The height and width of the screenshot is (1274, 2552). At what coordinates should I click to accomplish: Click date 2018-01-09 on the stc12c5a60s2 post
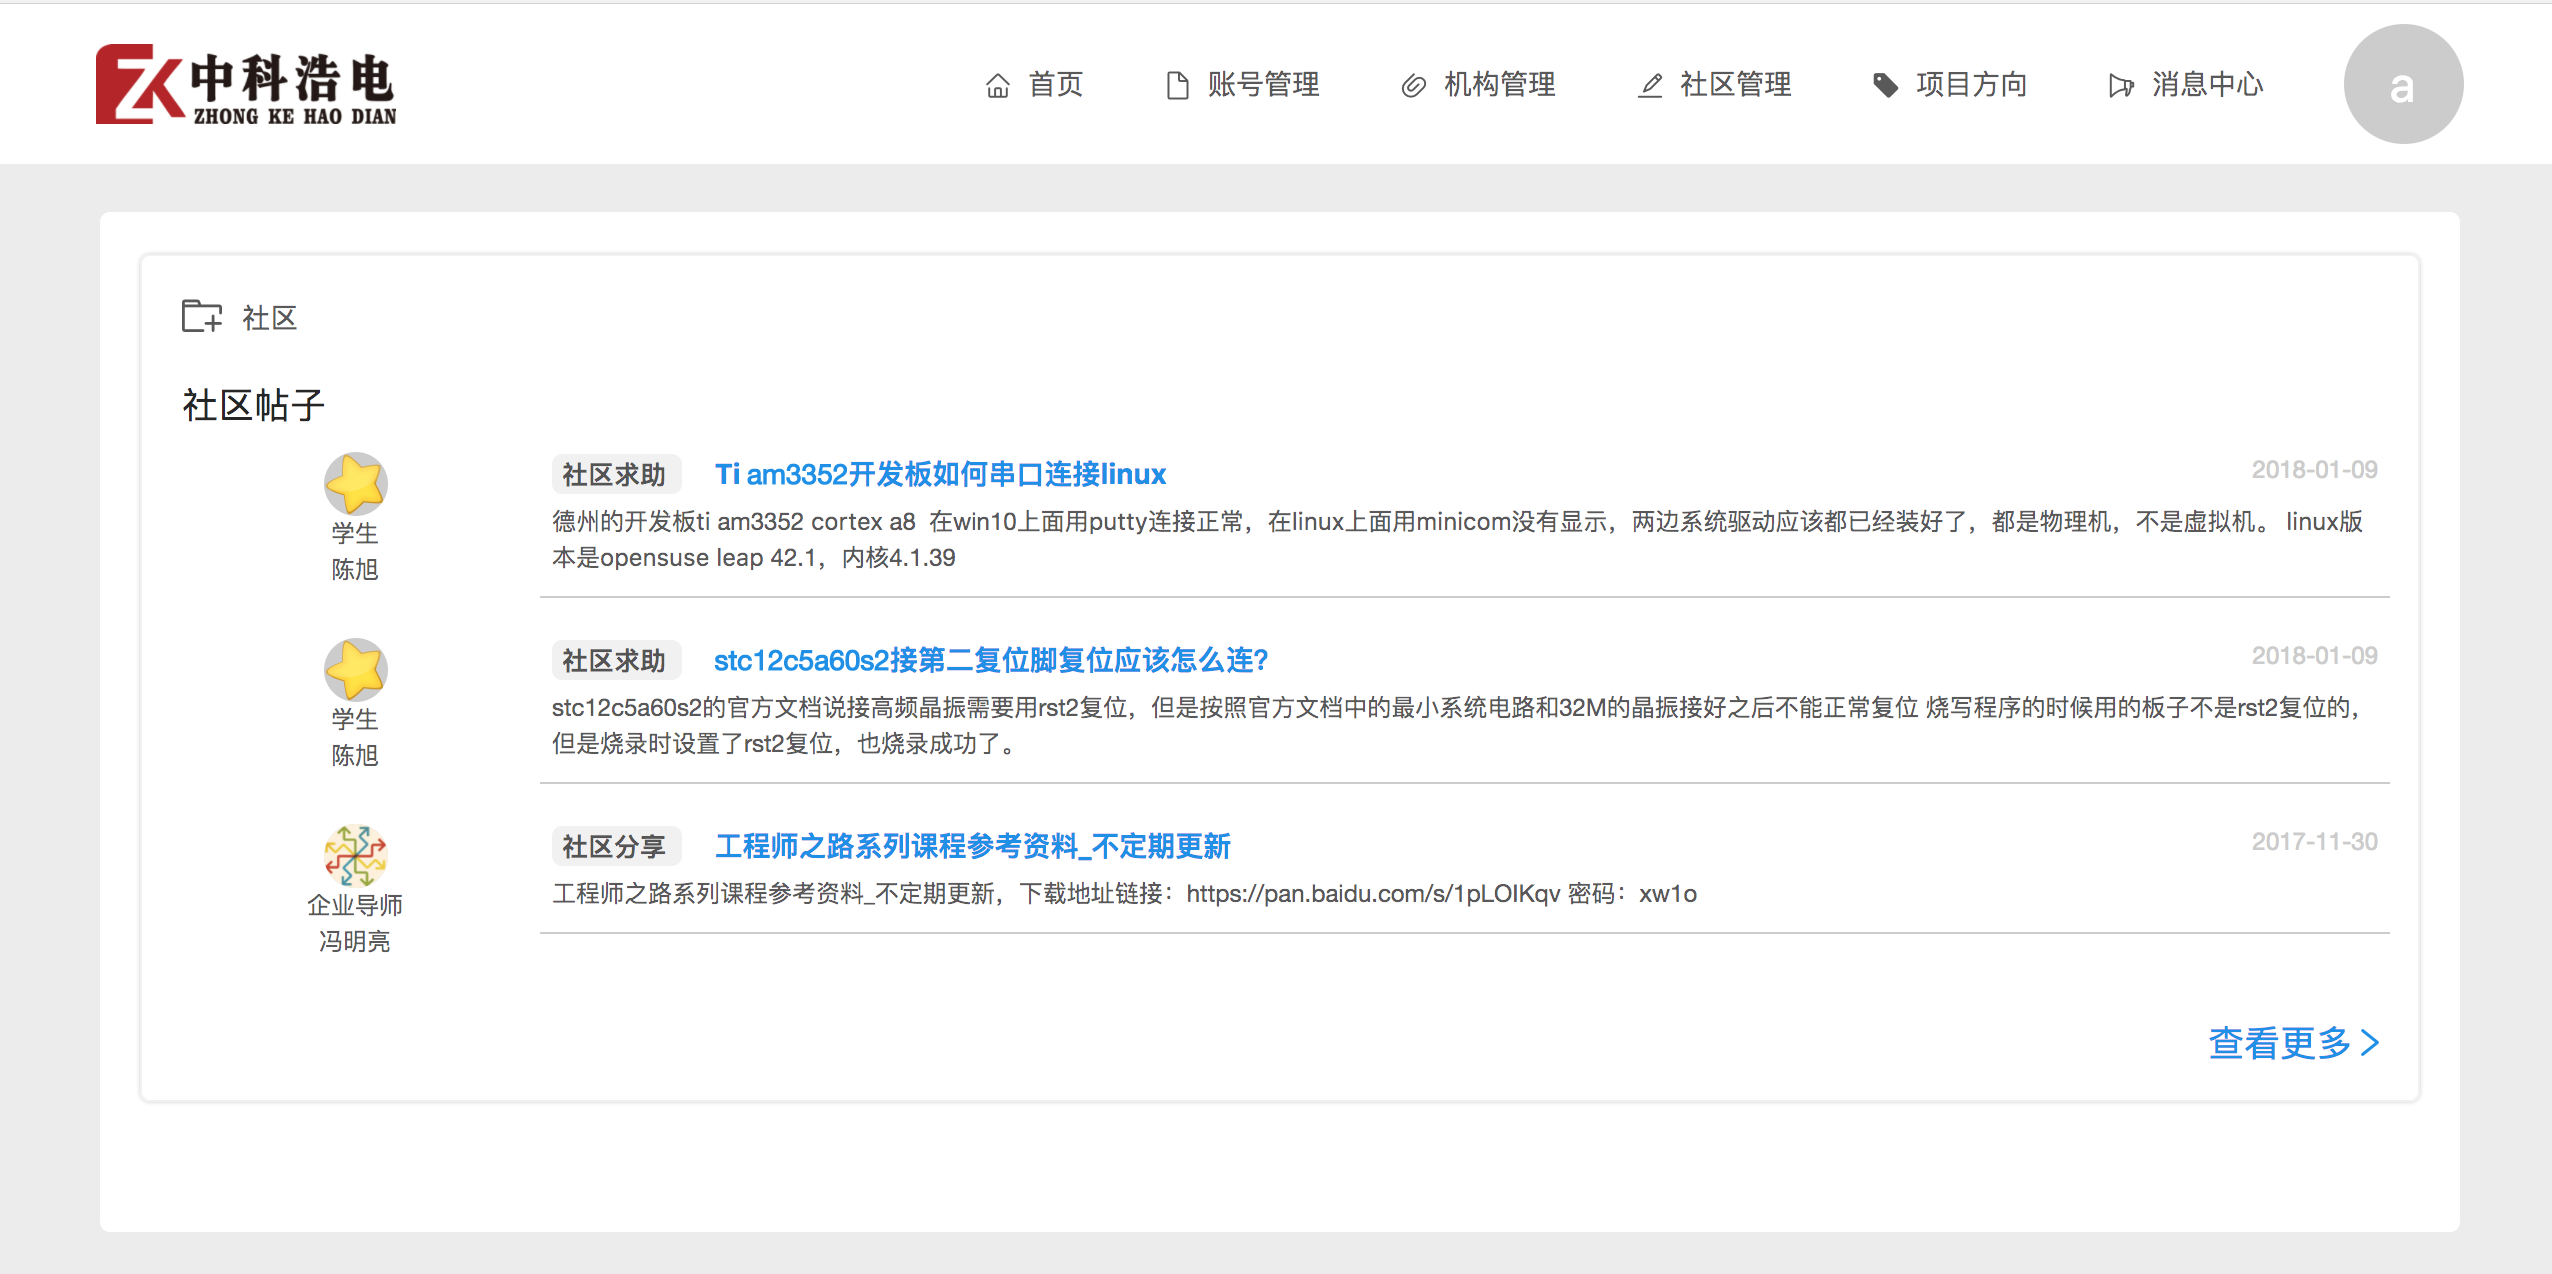click(2314, 656)
